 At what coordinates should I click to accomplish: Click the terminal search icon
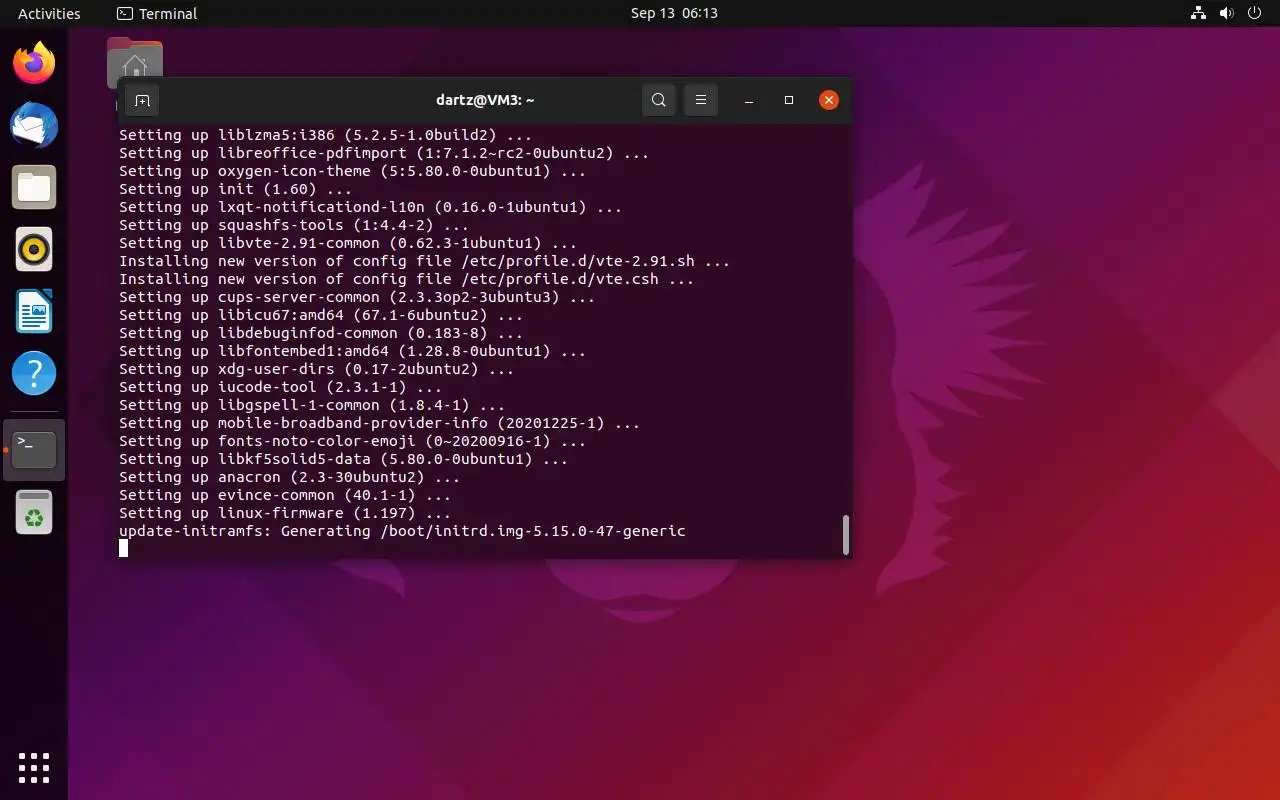click(658, 100)
